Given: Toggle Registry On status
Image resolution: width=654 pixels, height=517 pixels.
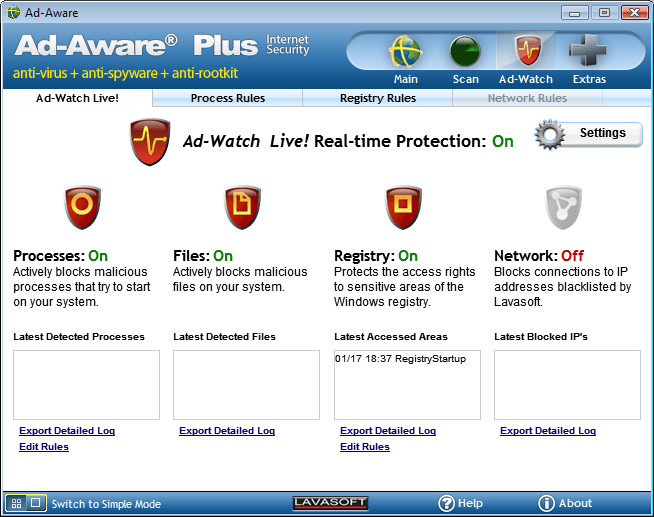Looking at the screenshot, I should click(x=408, y=256).
